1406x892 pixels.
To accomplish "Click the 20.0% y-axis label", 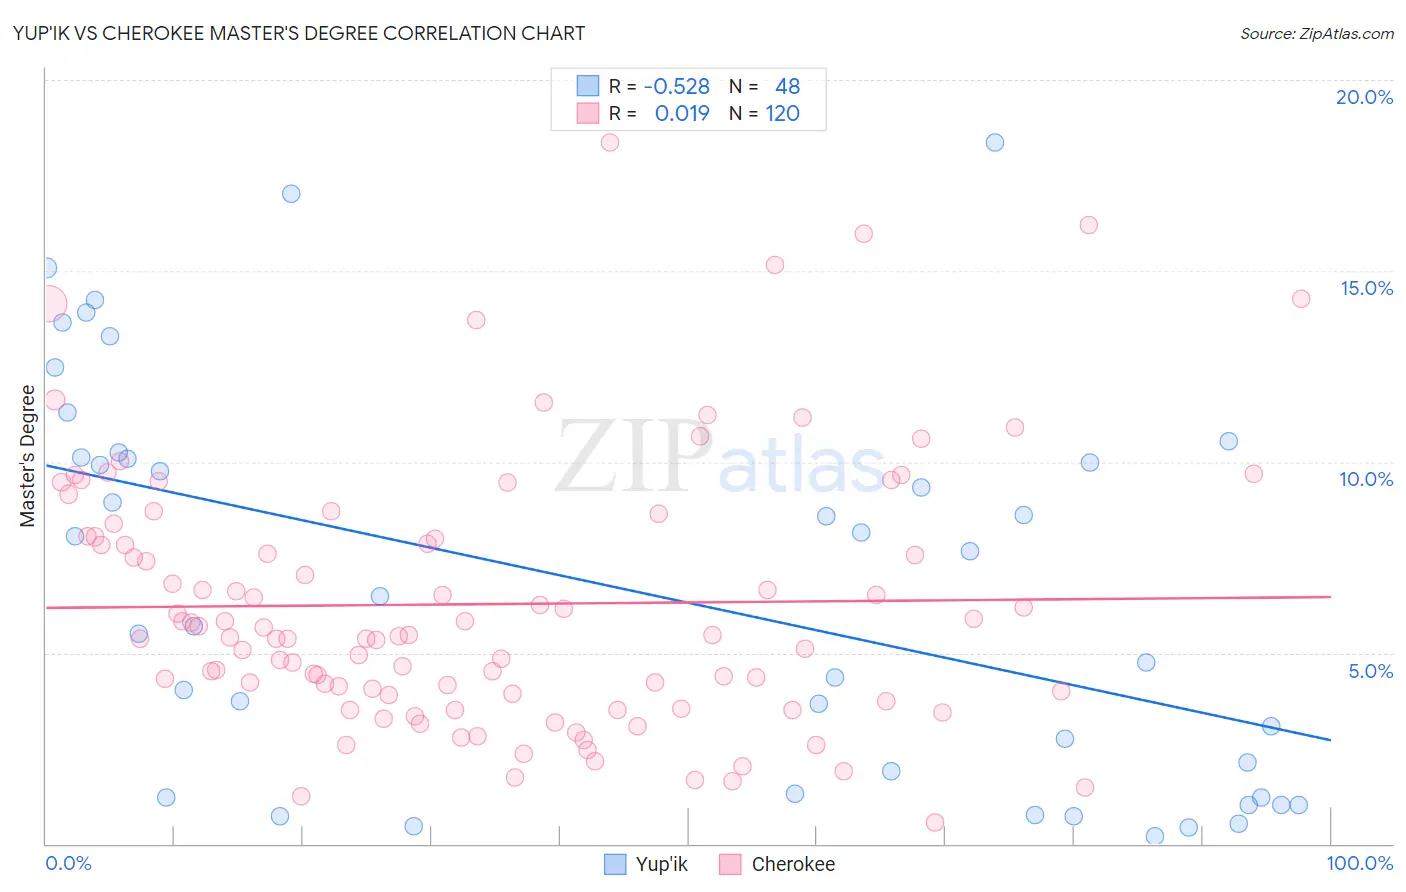I will point(1364,97).
